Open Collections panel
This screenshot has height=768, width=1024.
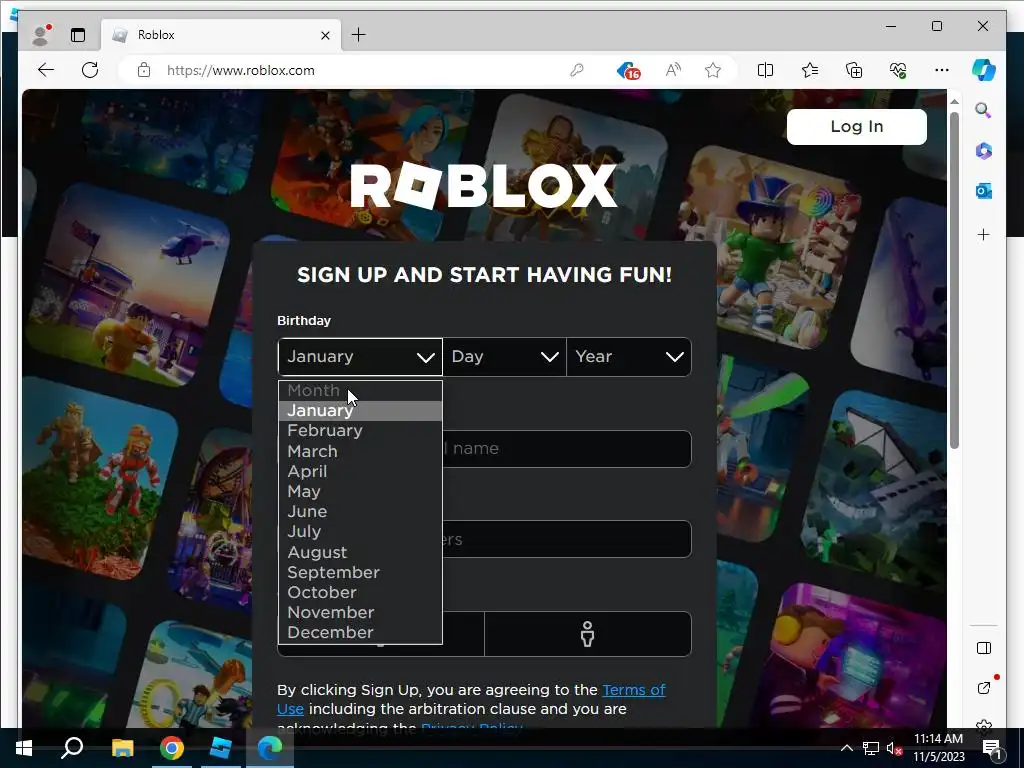(x=854, y=70)
